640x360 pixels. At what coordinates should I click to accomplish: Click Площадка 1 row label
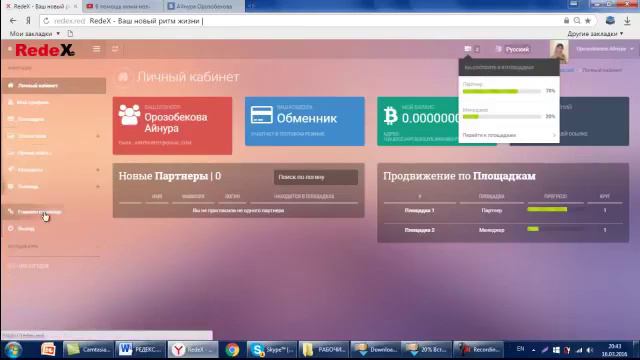coord(419,211)
